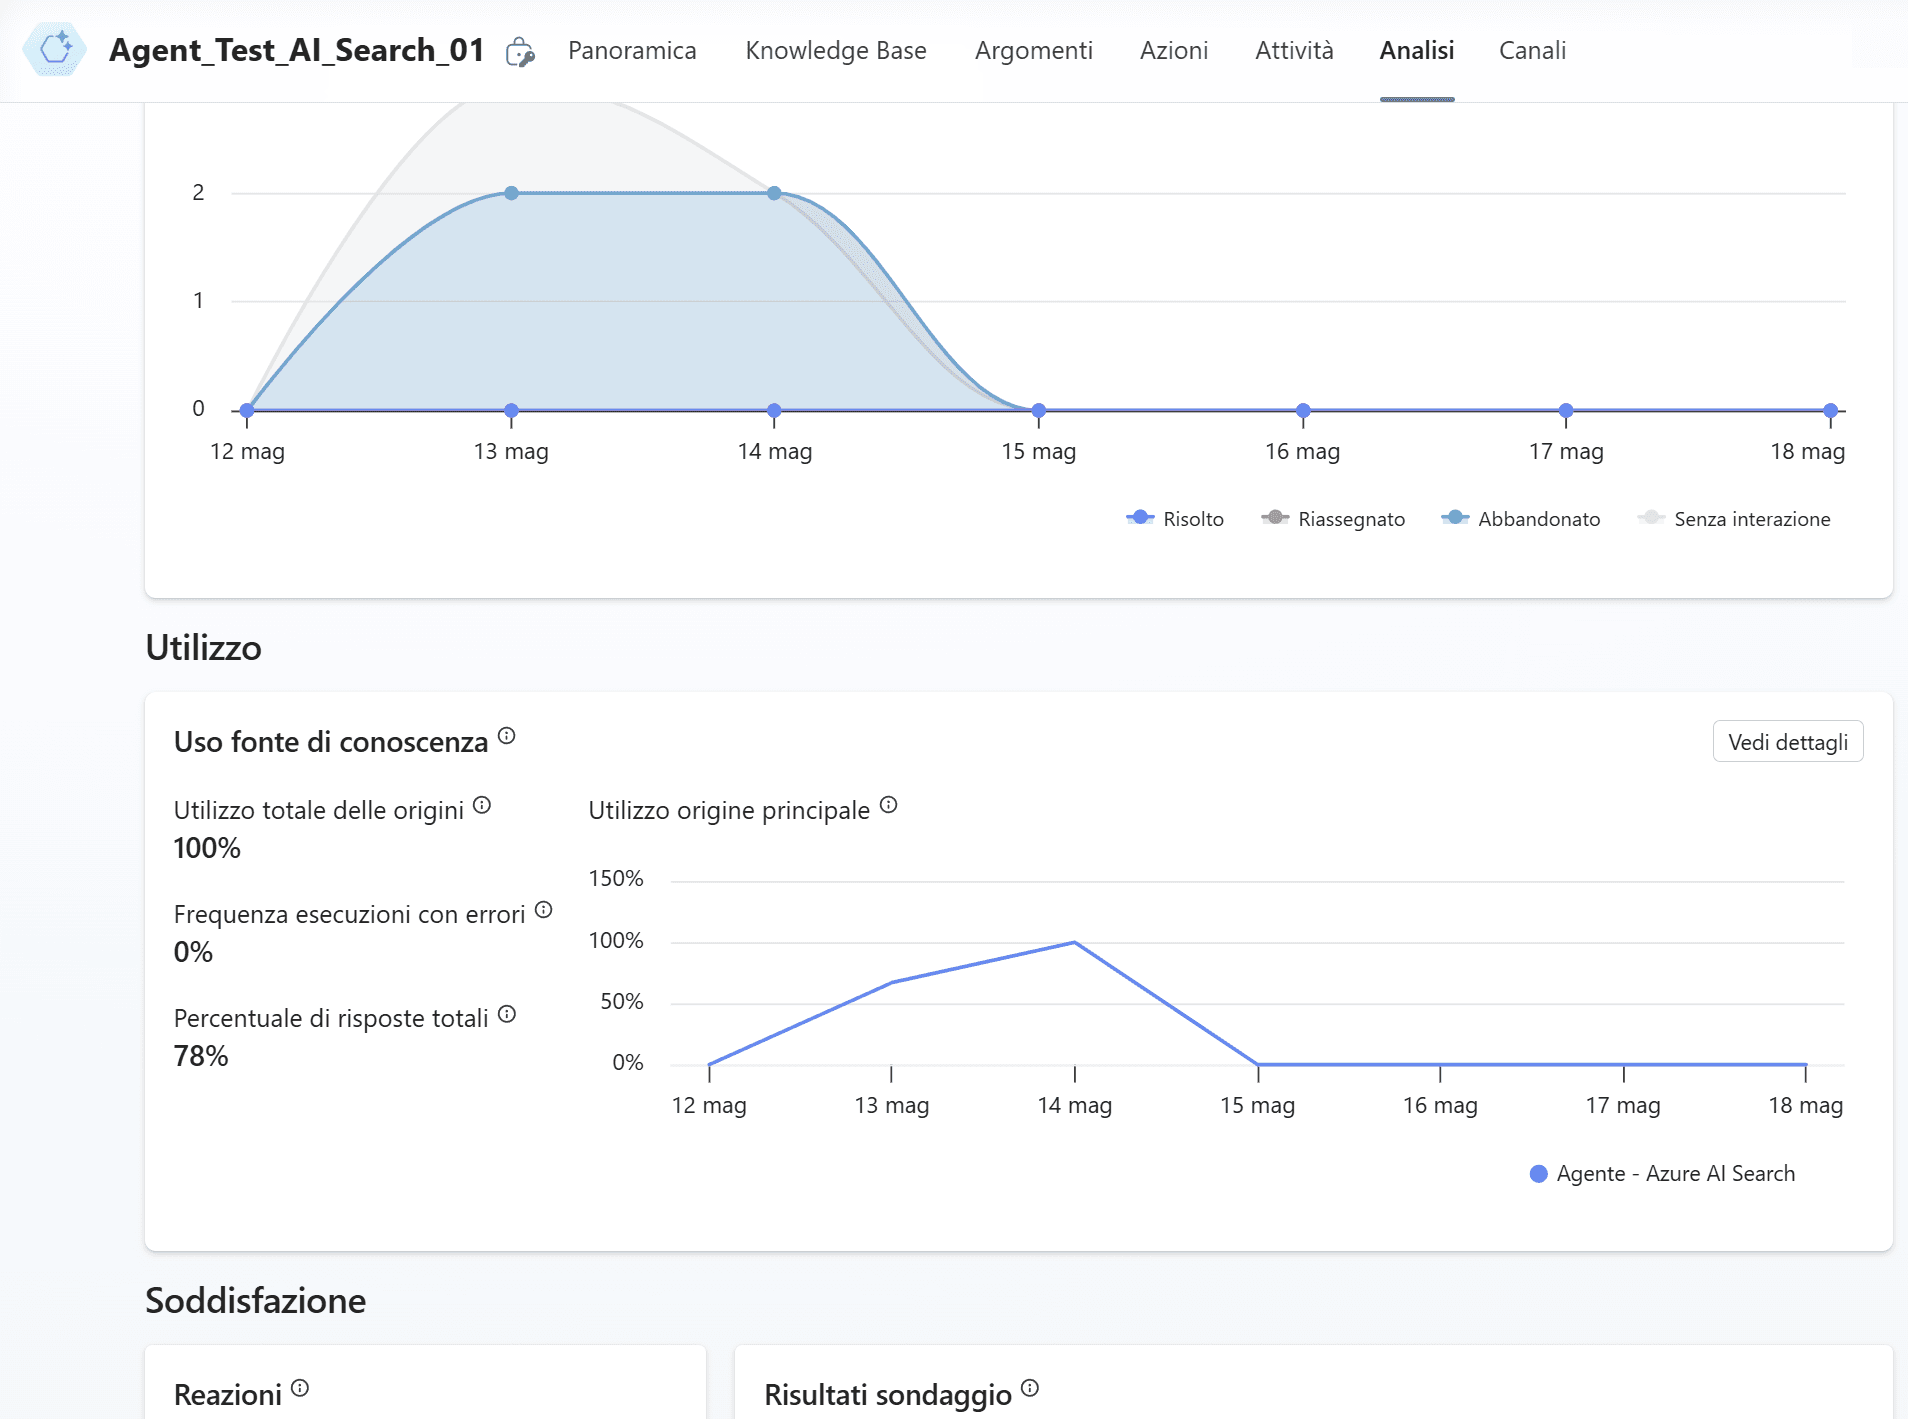Click info icon beside Frequenza esecuzioni con errori
The height and width of the screenshot is (1419, 1908).
(544, 909)
